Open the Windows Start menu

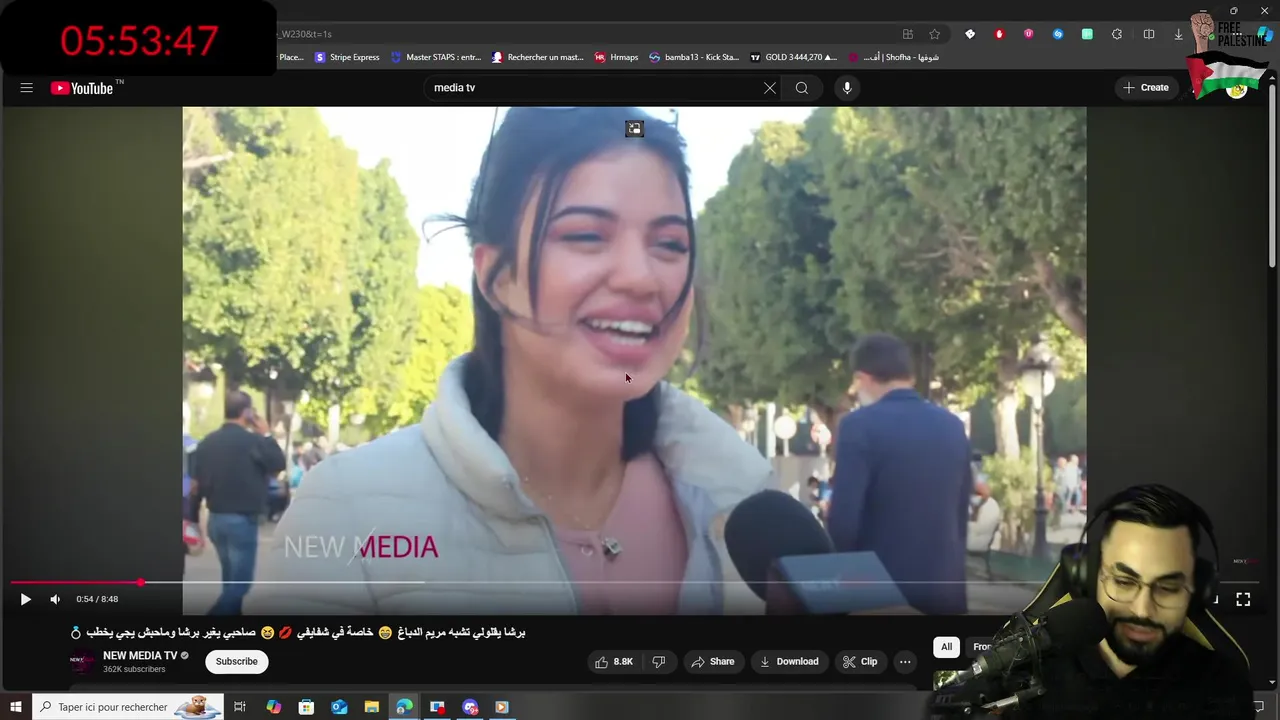(15, 707)
